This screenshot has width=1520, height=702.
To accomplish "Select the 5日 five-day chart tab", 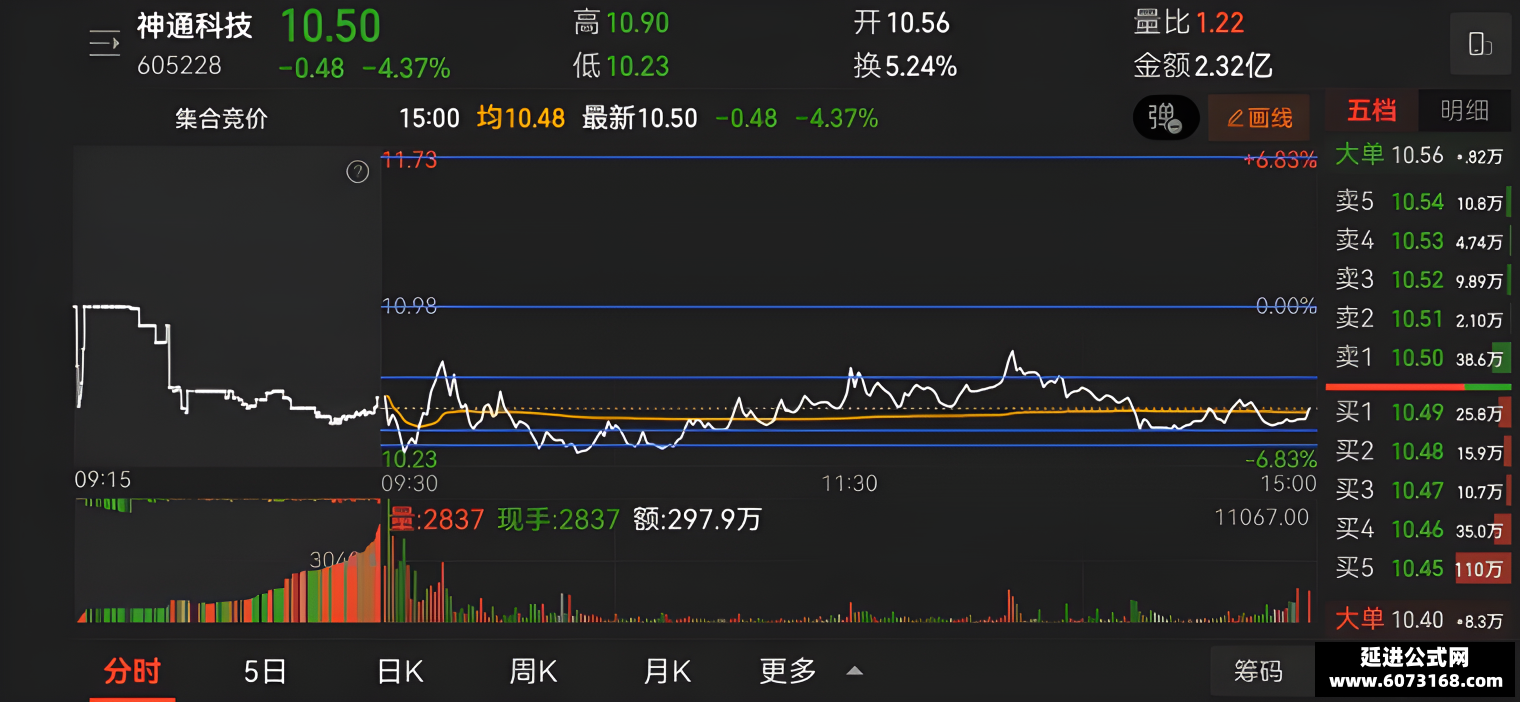I will click(265, 671).
